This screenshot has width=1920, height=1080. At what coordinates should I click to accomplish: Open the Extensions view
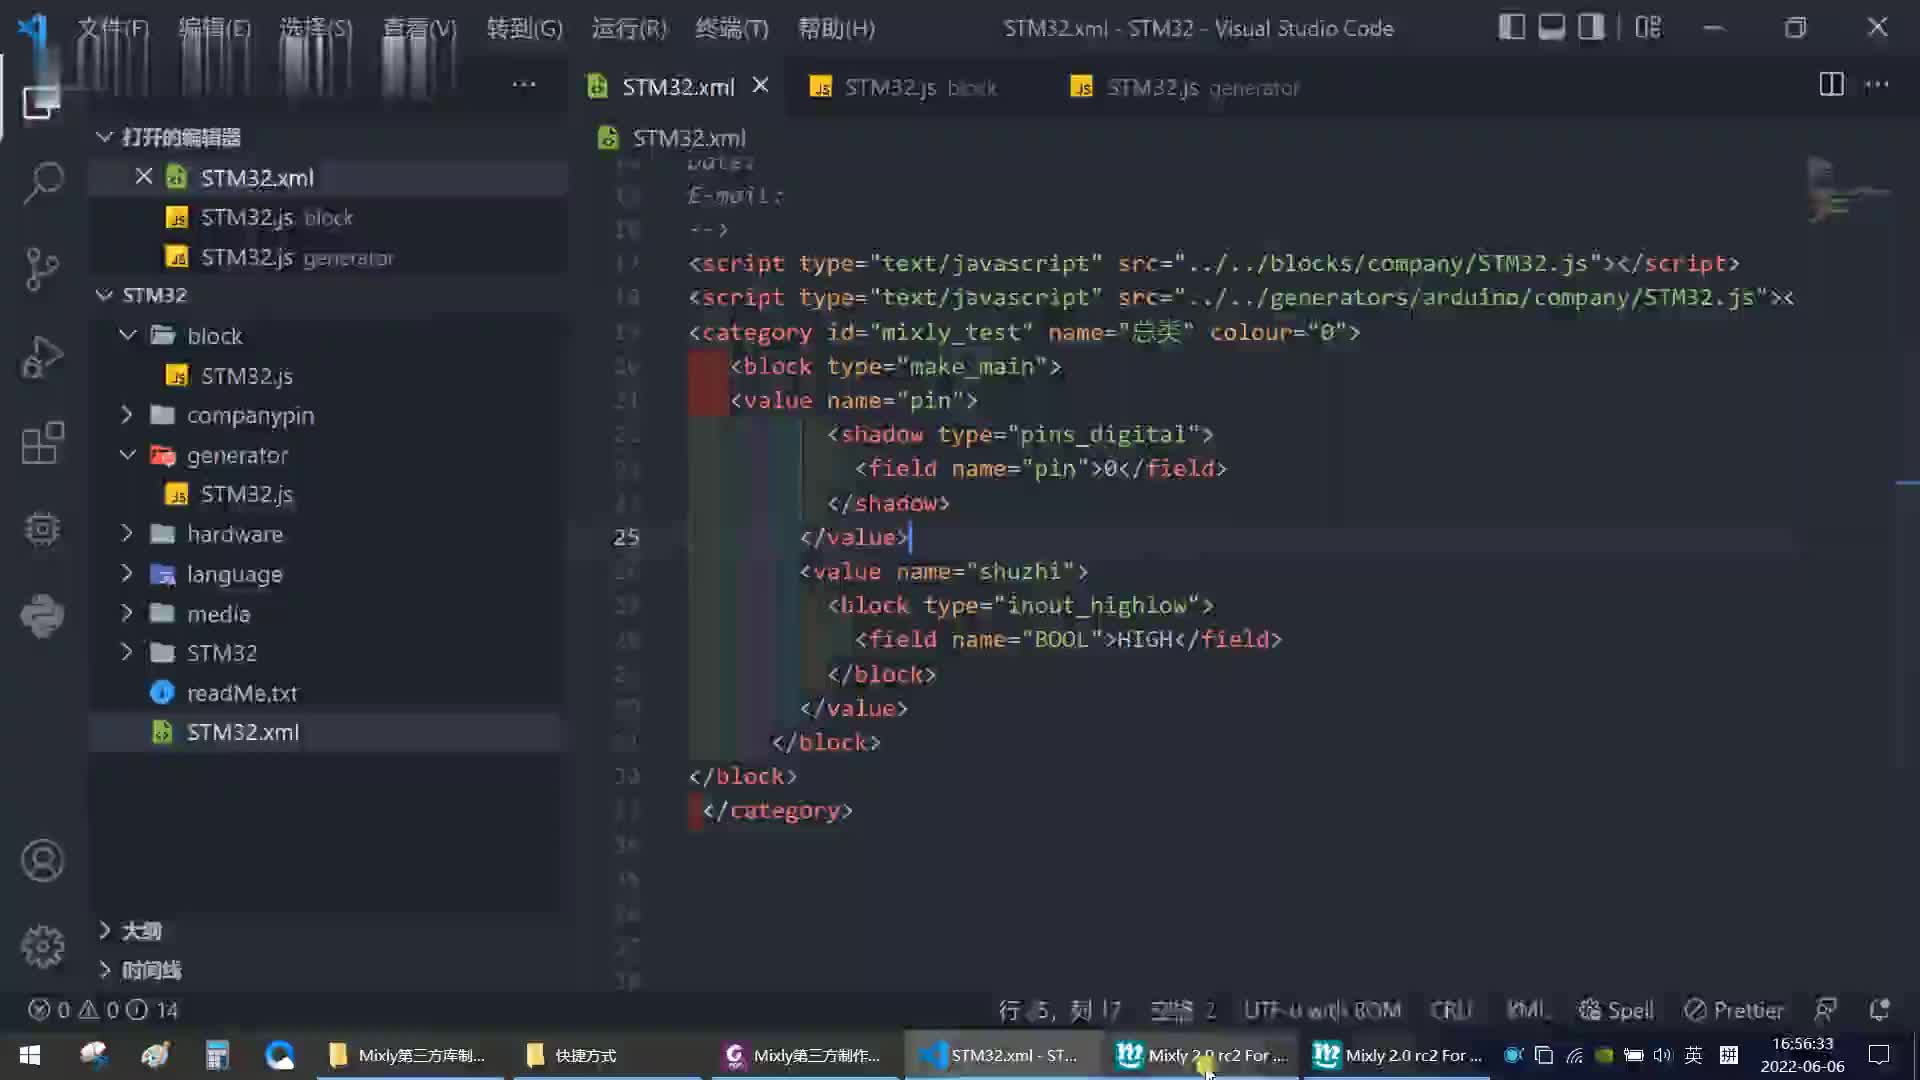coord(42,442)
